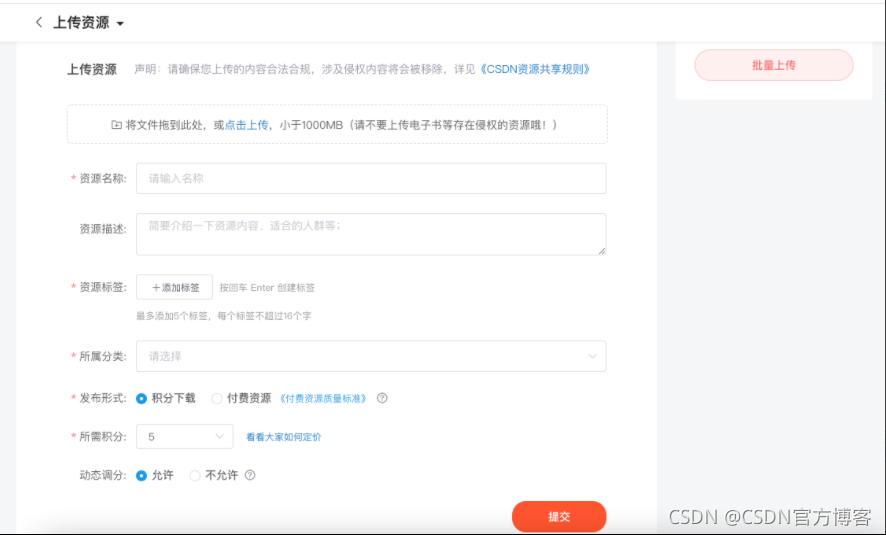Click the 按回车 Enter 创建标签 hint
886x535 pixels.
point(267,288)
